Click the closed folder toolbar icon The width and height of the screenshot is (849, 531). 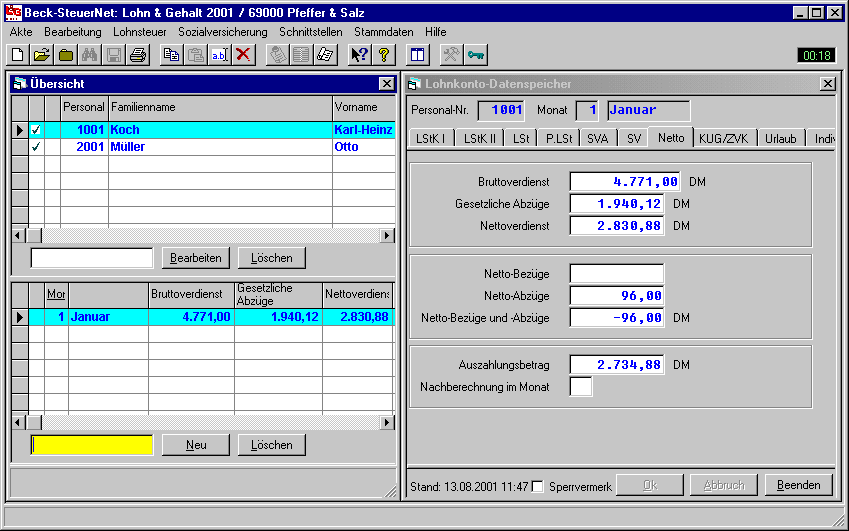(x=66, y=55)
